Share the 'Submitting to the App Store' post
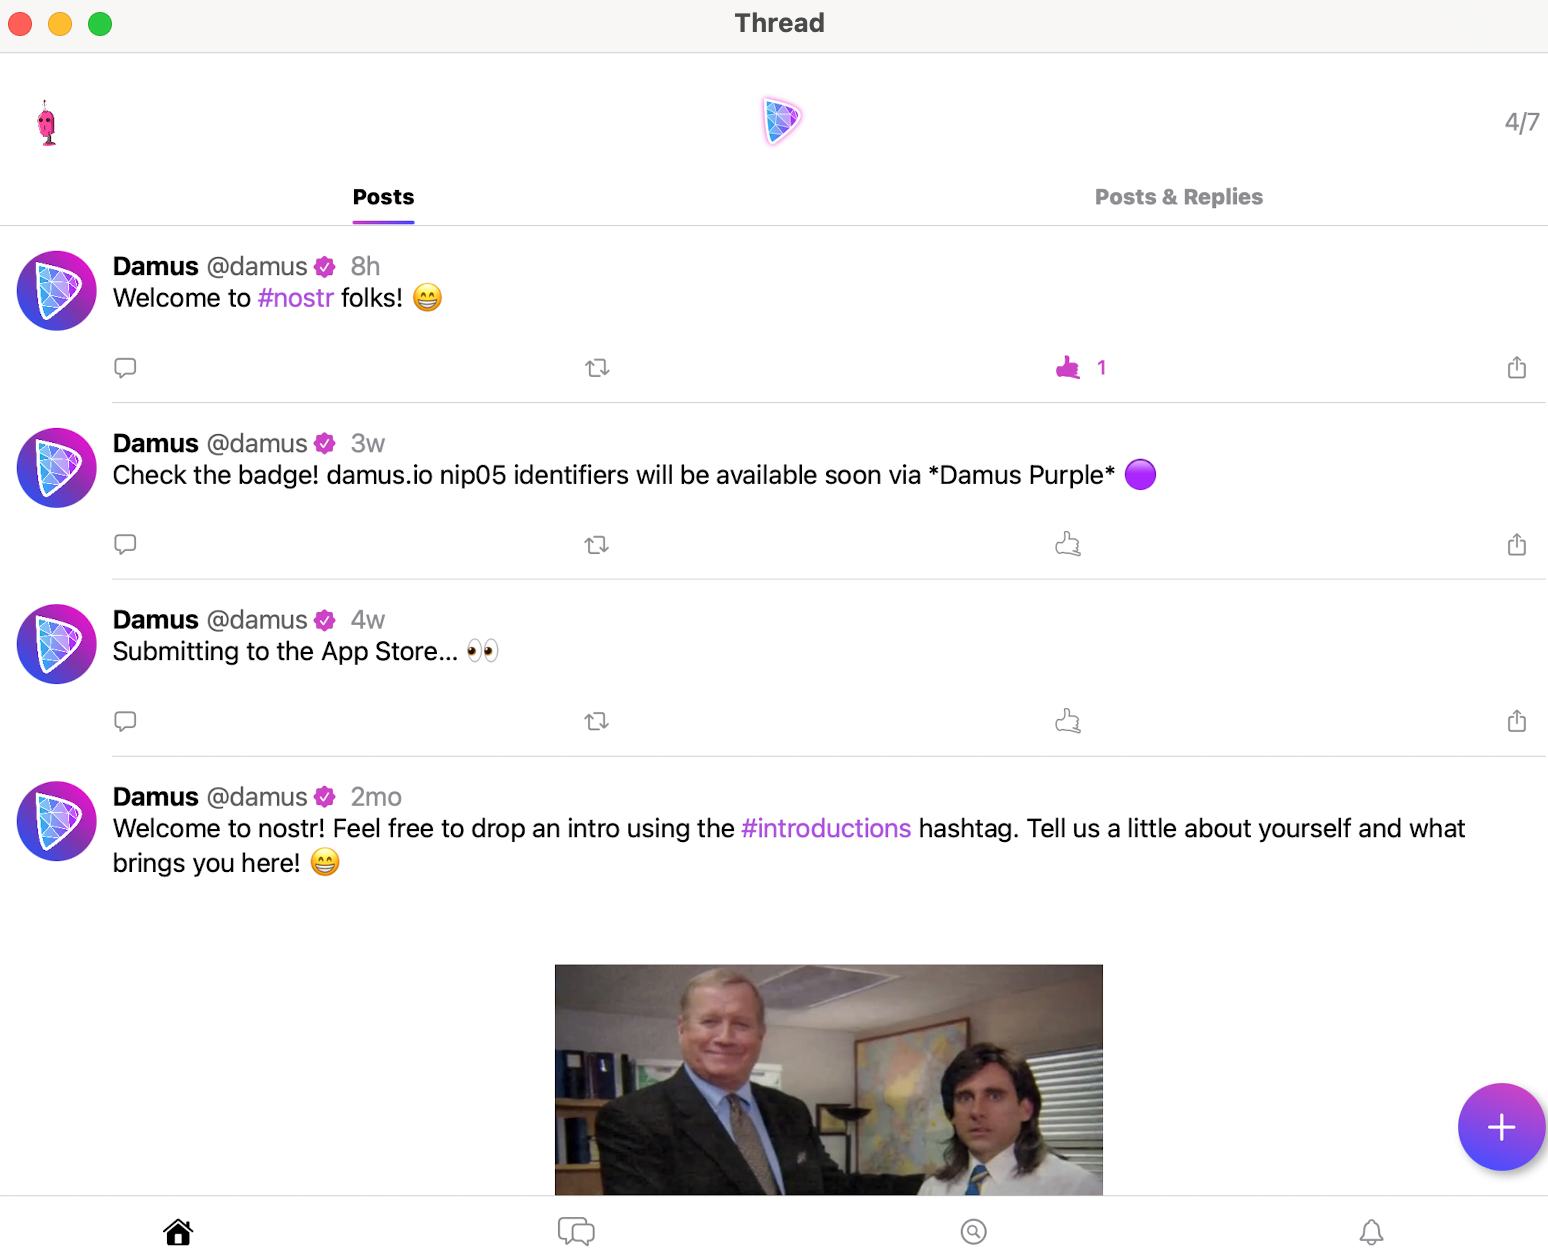The image size is (1548, 1260). click(x=1516, y=721)
